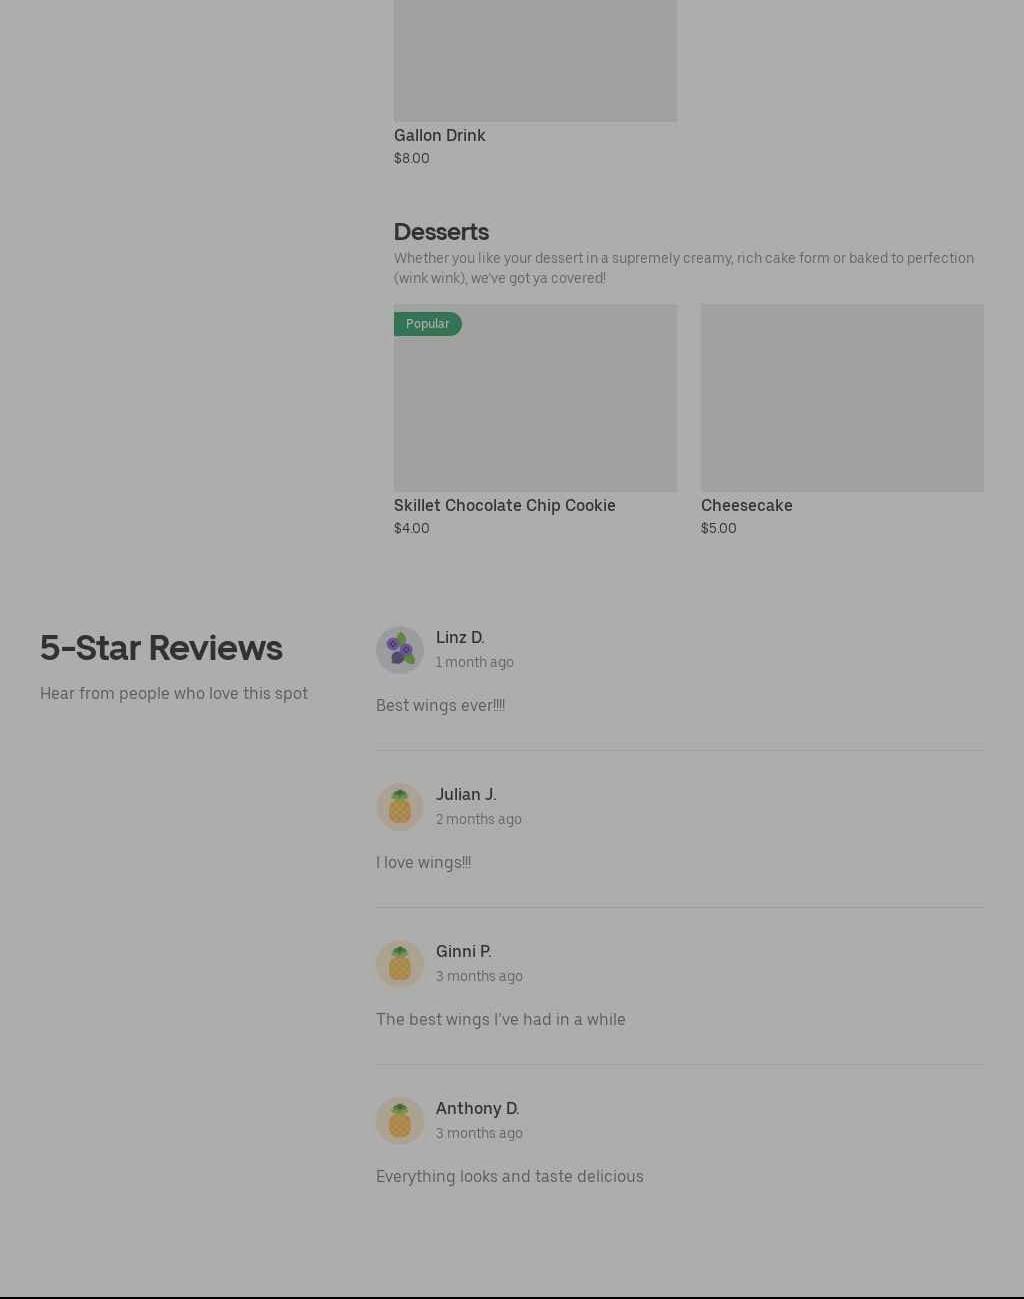Click Linz D.'s blueberry avatar icon
The height and width of the screenshot is (1299, 1024).
click(x=400, y=650)
